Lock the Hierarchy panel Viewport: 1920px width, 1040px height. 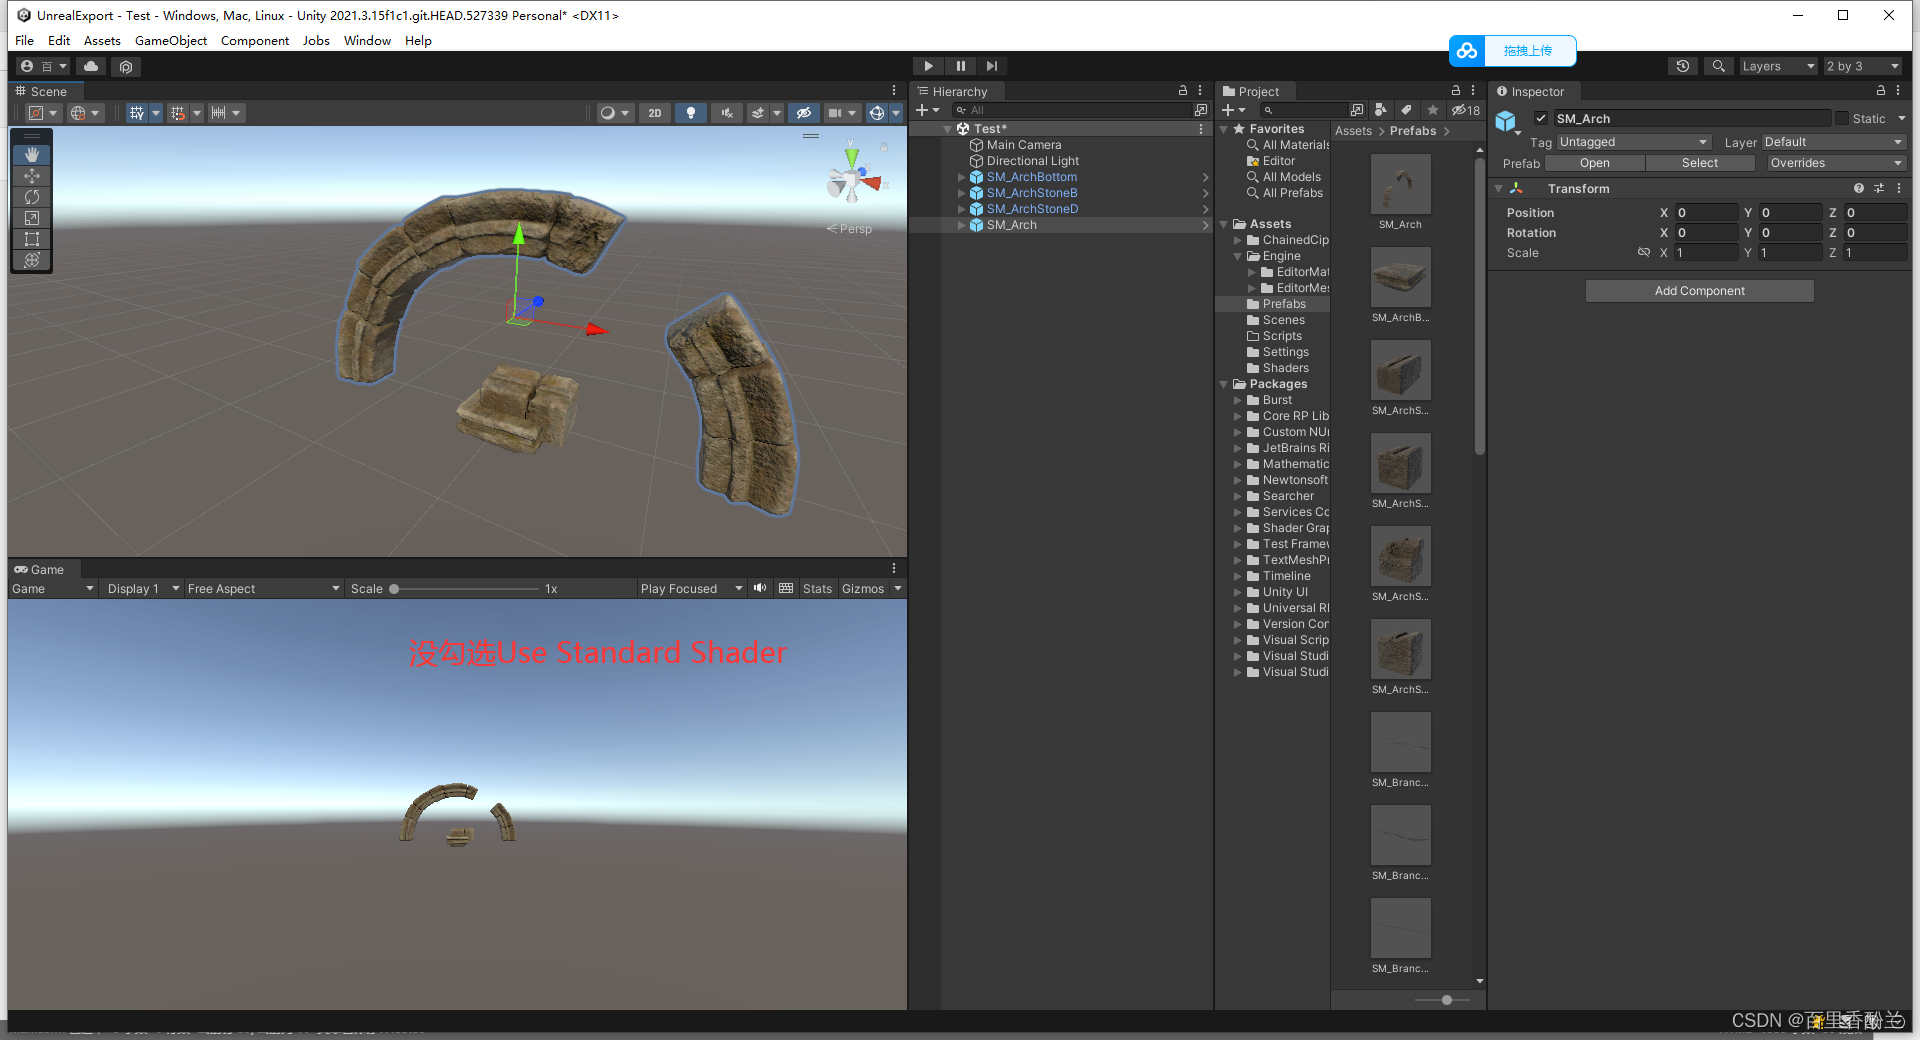click(x=1183, y=90)
